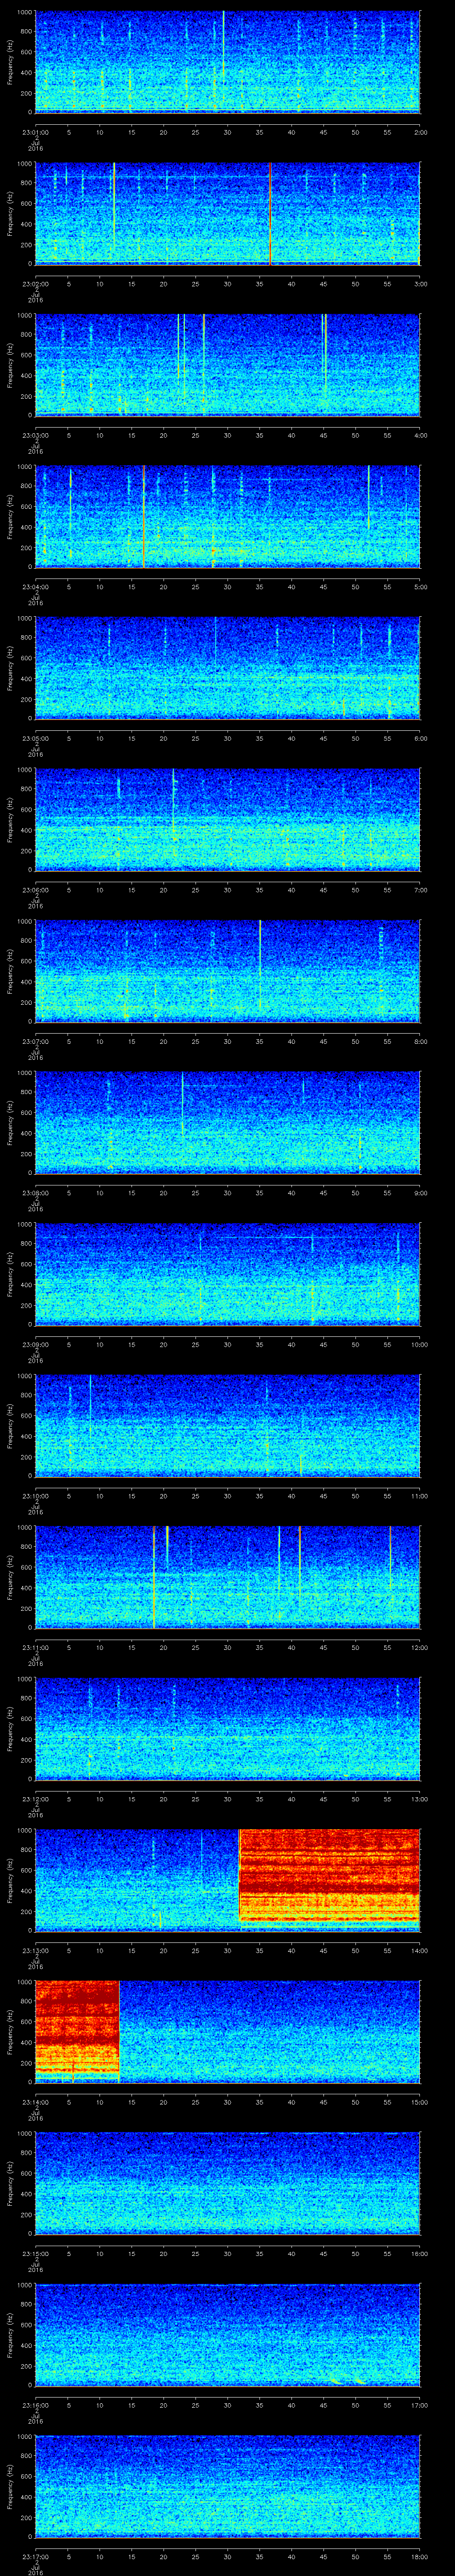Image resolution: width=455 pixels, height=2576 pixels.
Task: Click the 2:00 end time label
Action: 420,131
